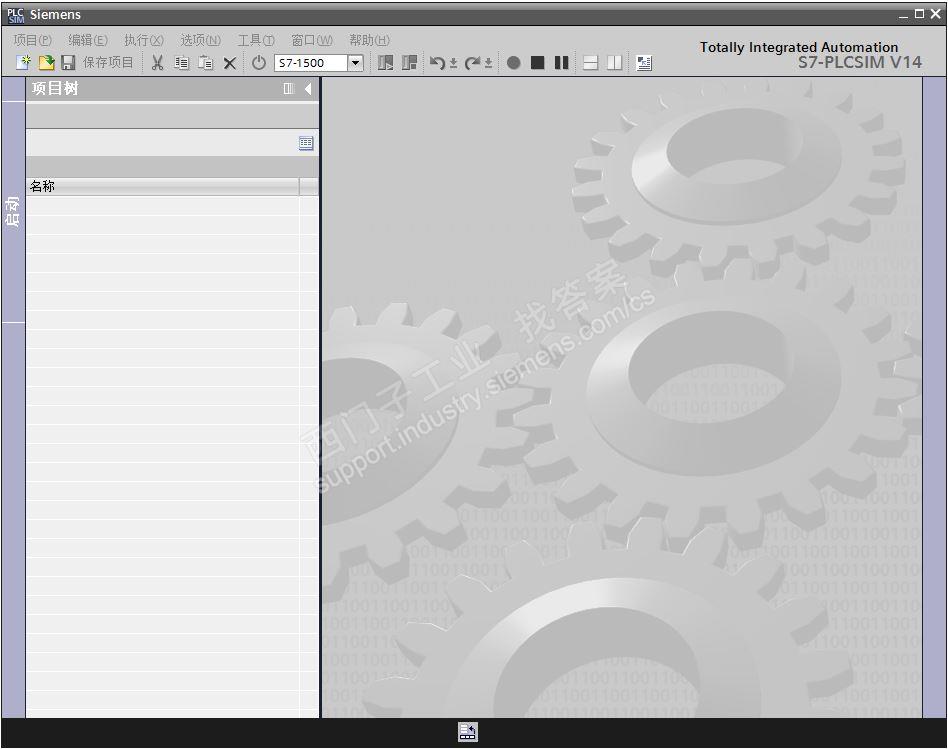The image size is (948, 749).
Task: Click the new project icon
Action: [x=23, y=62]
